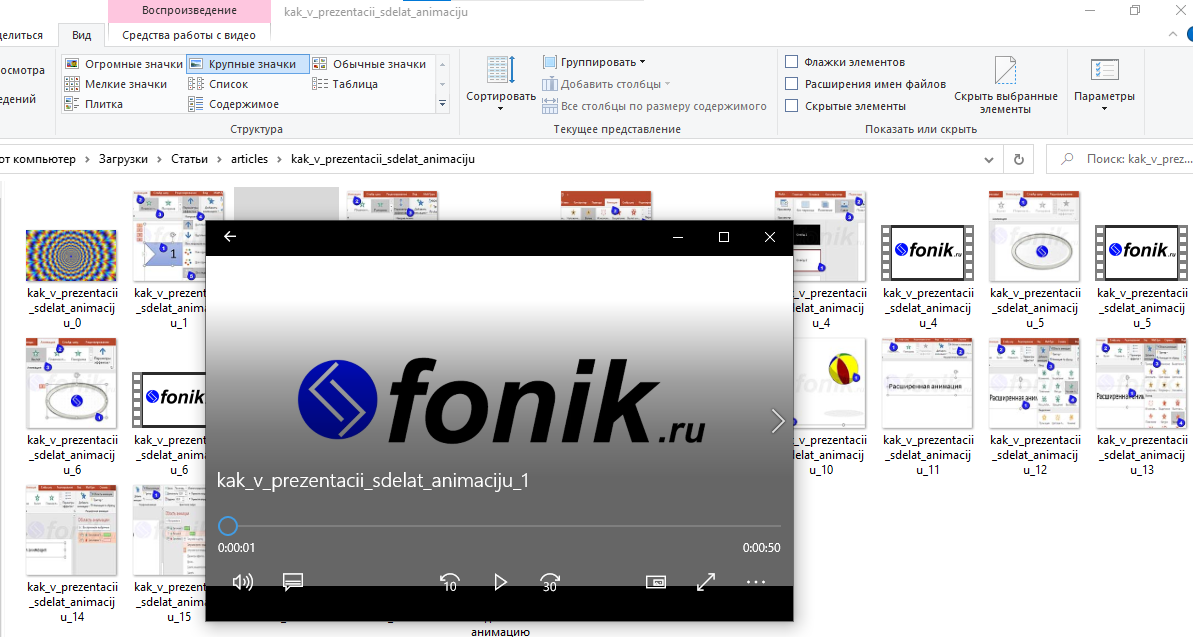Select thumbnail kak_v_prezentacii_sdelat_animaciju_12
Image resolution: width=1193 pixels, height=637 pixels.
pos(1035,384)
